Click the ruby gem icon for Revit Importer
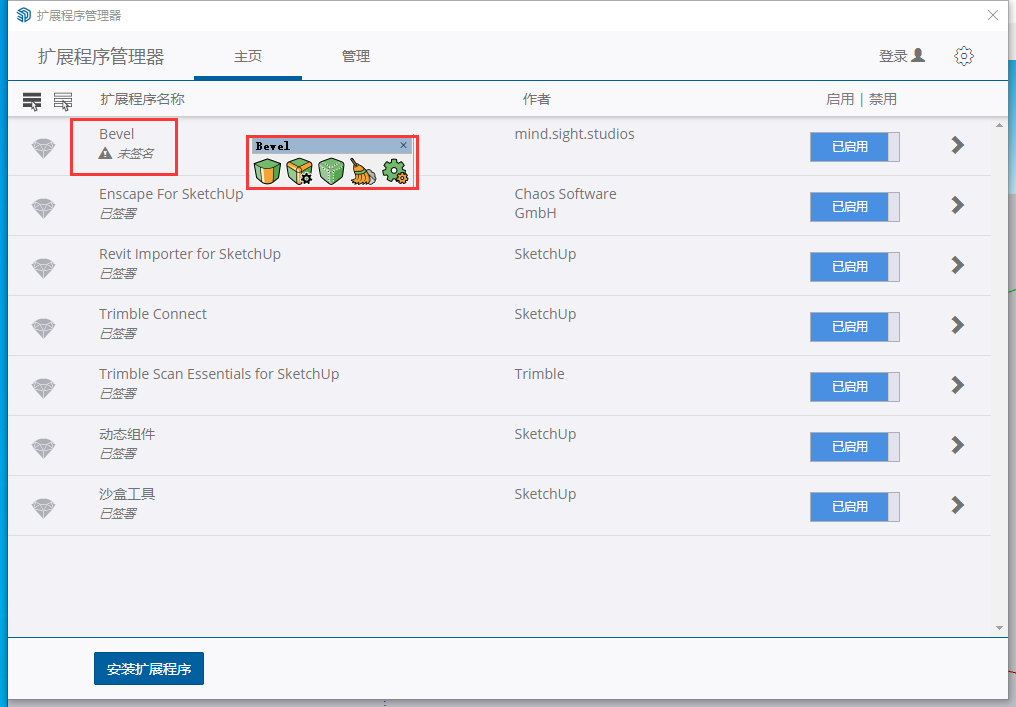The height and width of the screenshot is (707, 1016). pyautogui.click(x=43, y=268)
